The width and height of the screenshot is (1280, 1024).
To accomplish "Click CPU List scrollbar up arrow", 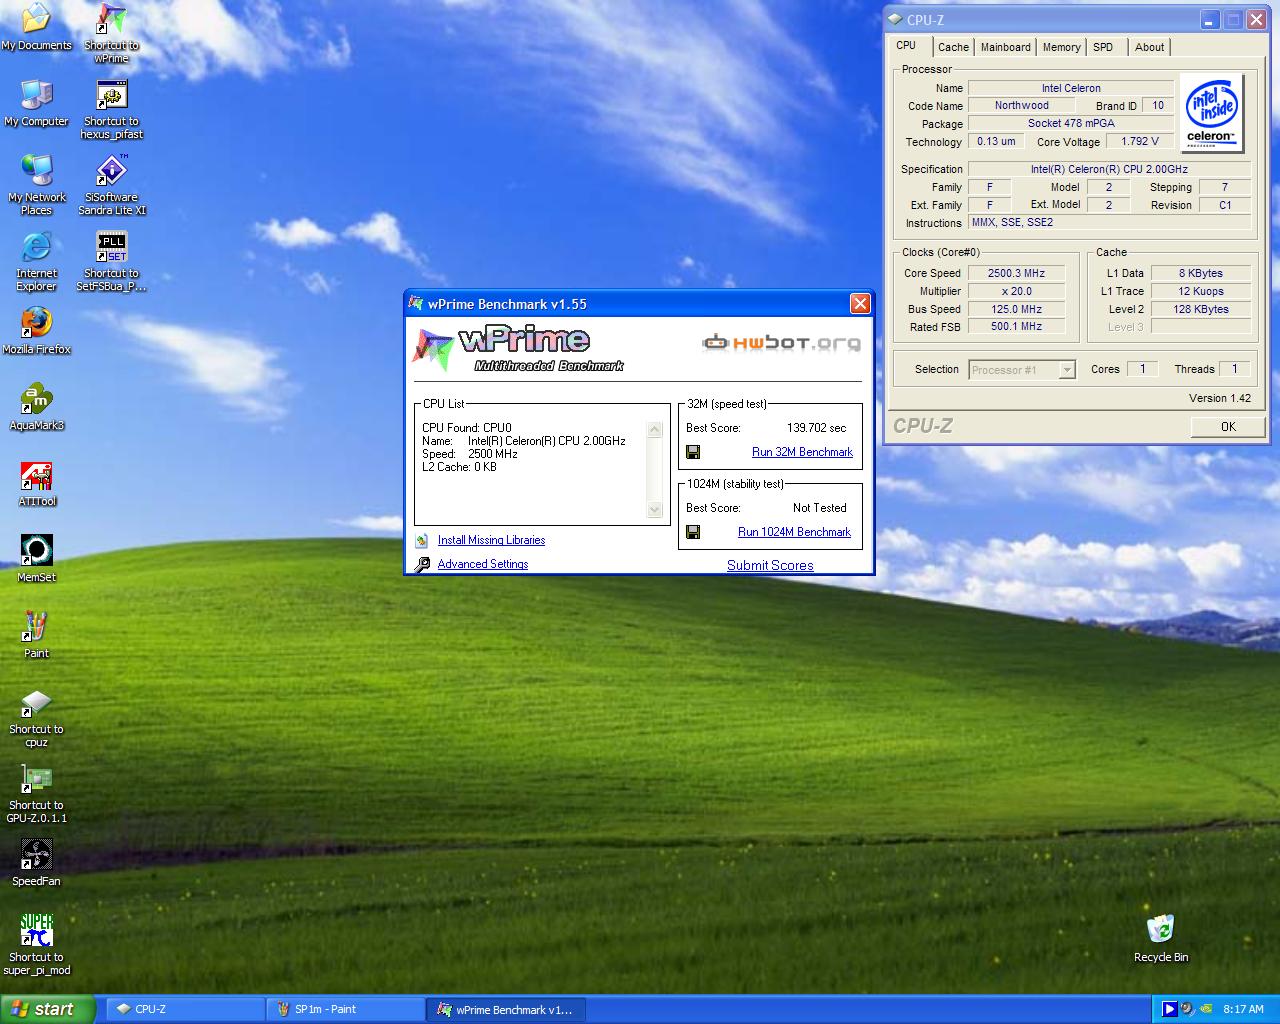I will coord(655,430).
